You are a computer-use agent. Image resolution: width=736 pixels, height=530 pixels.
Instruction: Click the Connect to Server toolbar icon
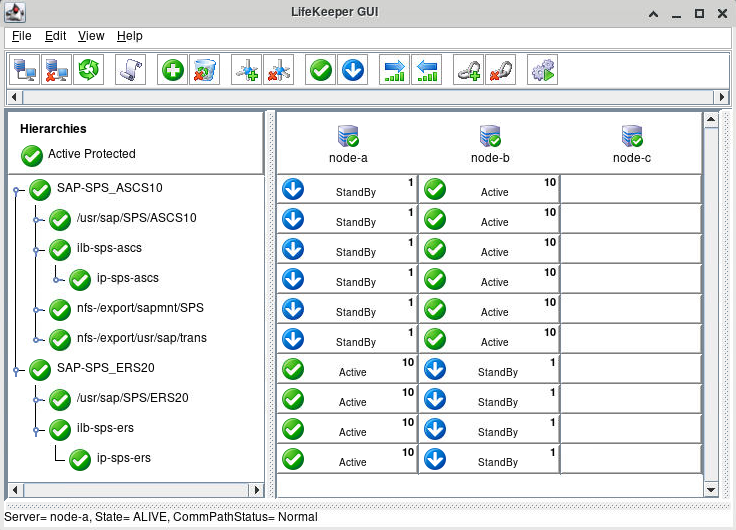pos(24,70)
